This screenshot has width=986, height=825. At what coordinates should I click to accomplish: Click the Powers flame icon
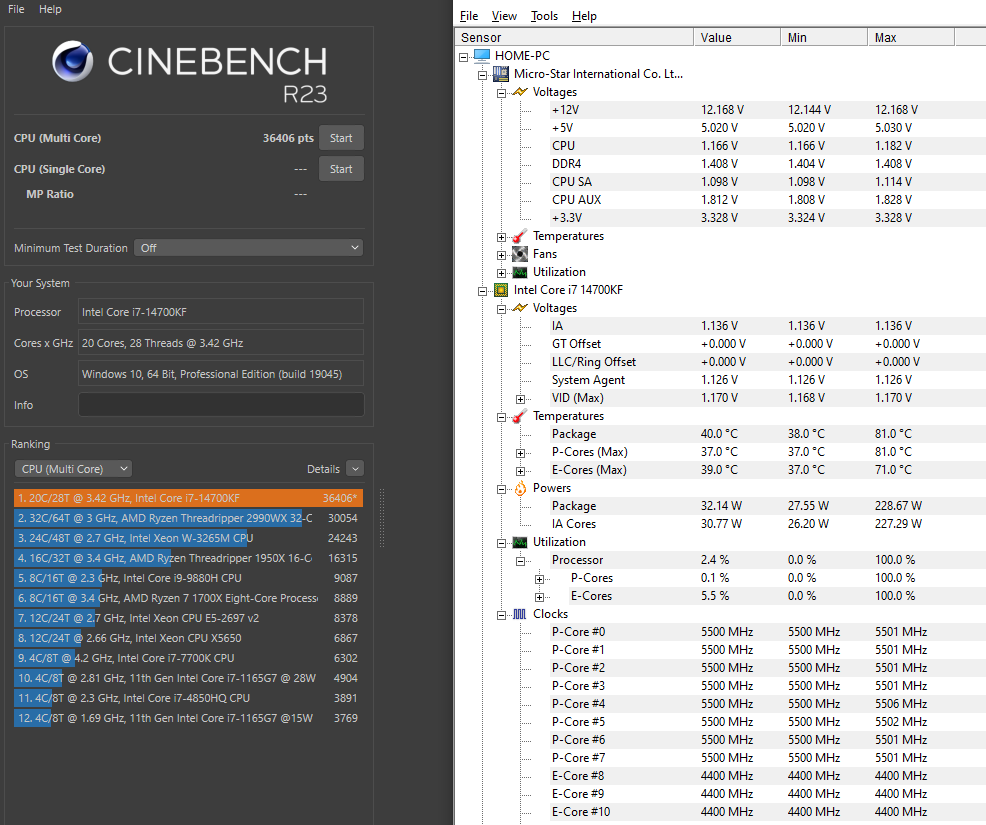[520, 489]
